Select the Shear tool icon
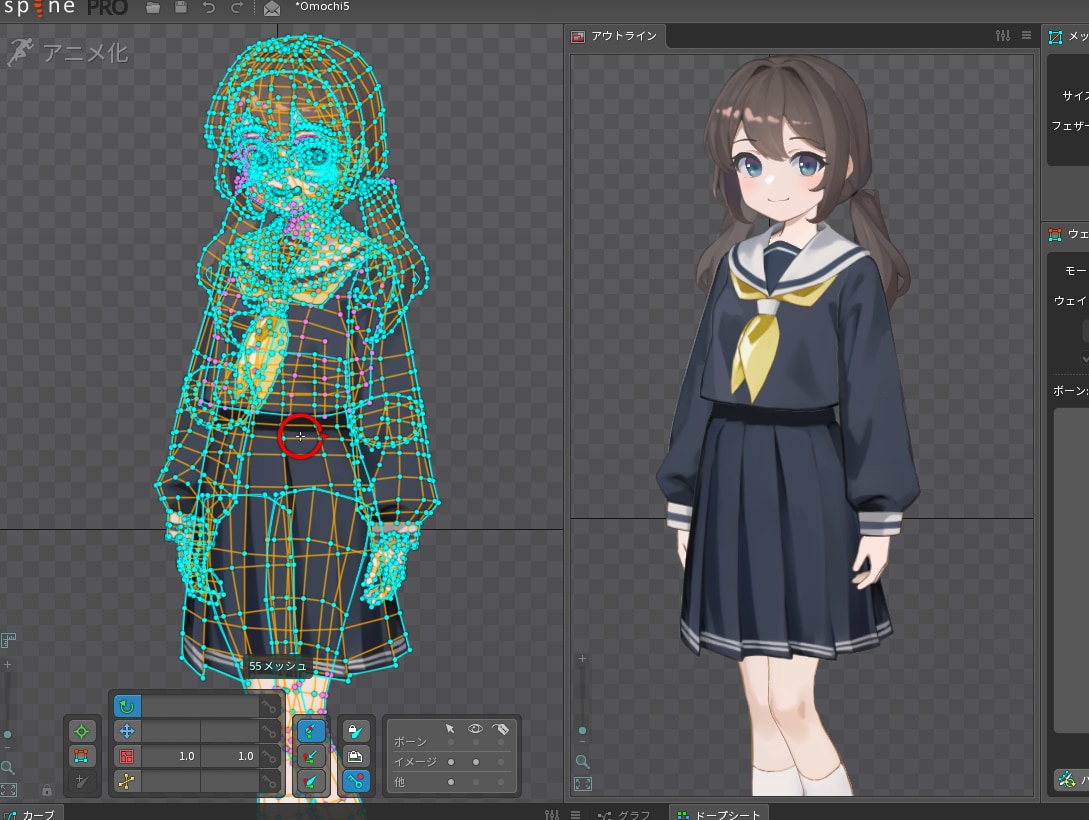The width and height of the screenshot is (1089, 820). [x=127, y=781]
